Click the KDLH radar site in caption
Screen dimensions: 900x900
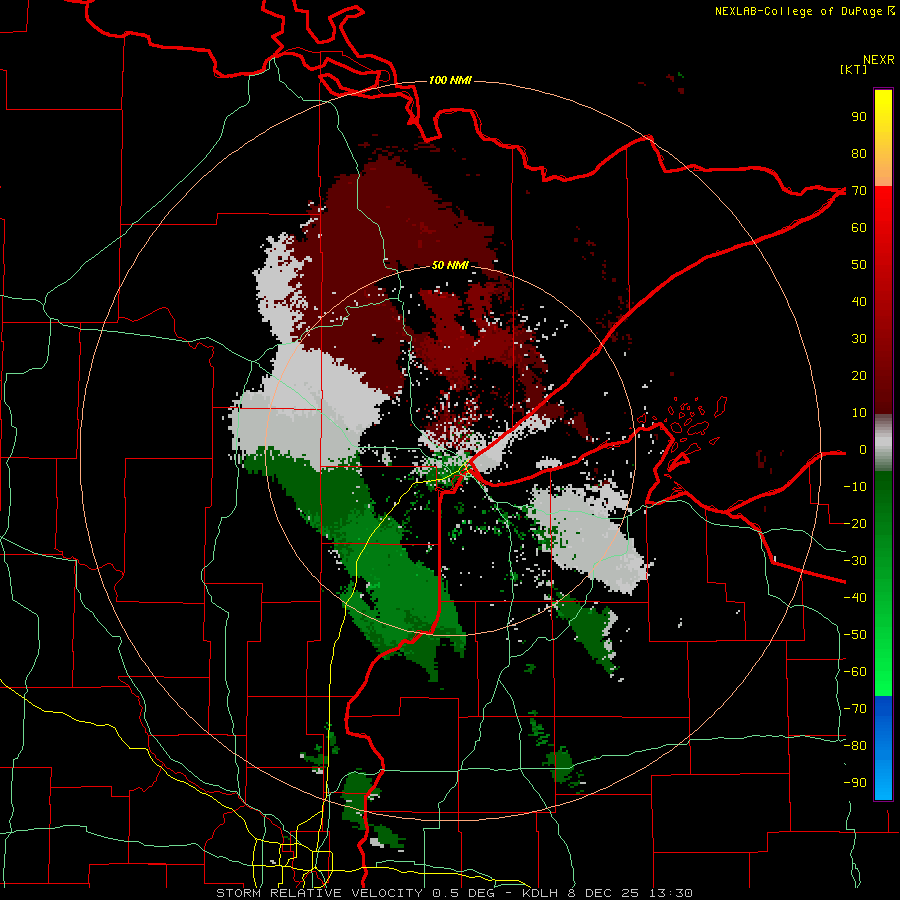coord(540,893)
